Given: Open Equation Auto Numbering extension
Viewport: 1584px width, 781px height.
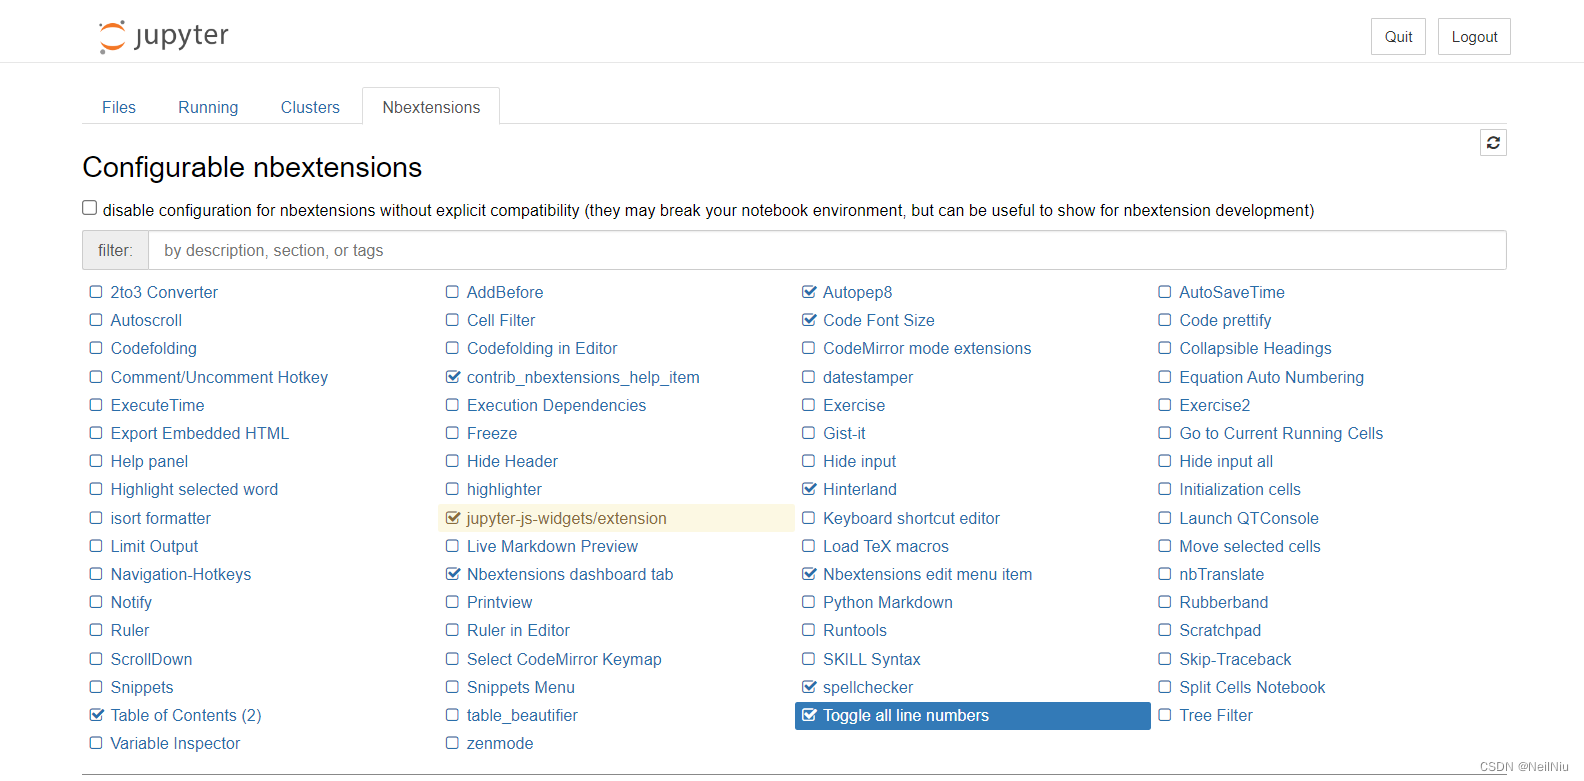Looking at the screenshot, I should tap(1271, 377).
